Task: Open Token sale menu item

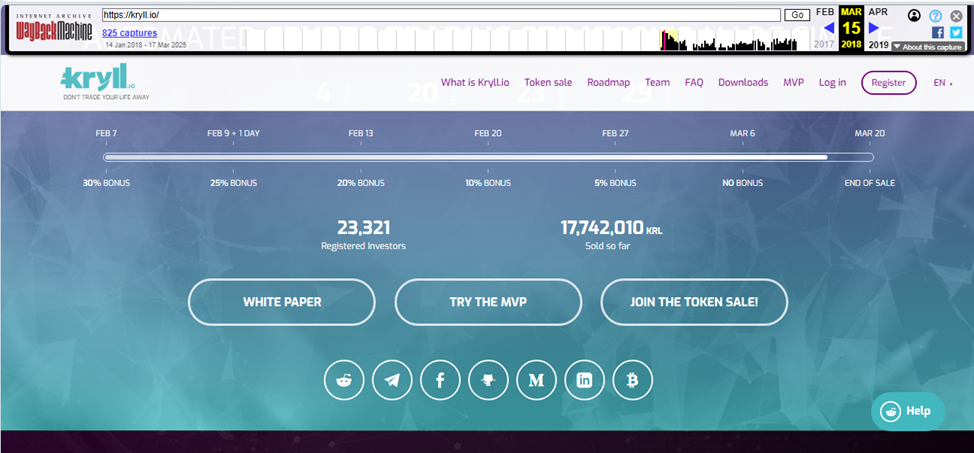Action: [x=548, y=83]
